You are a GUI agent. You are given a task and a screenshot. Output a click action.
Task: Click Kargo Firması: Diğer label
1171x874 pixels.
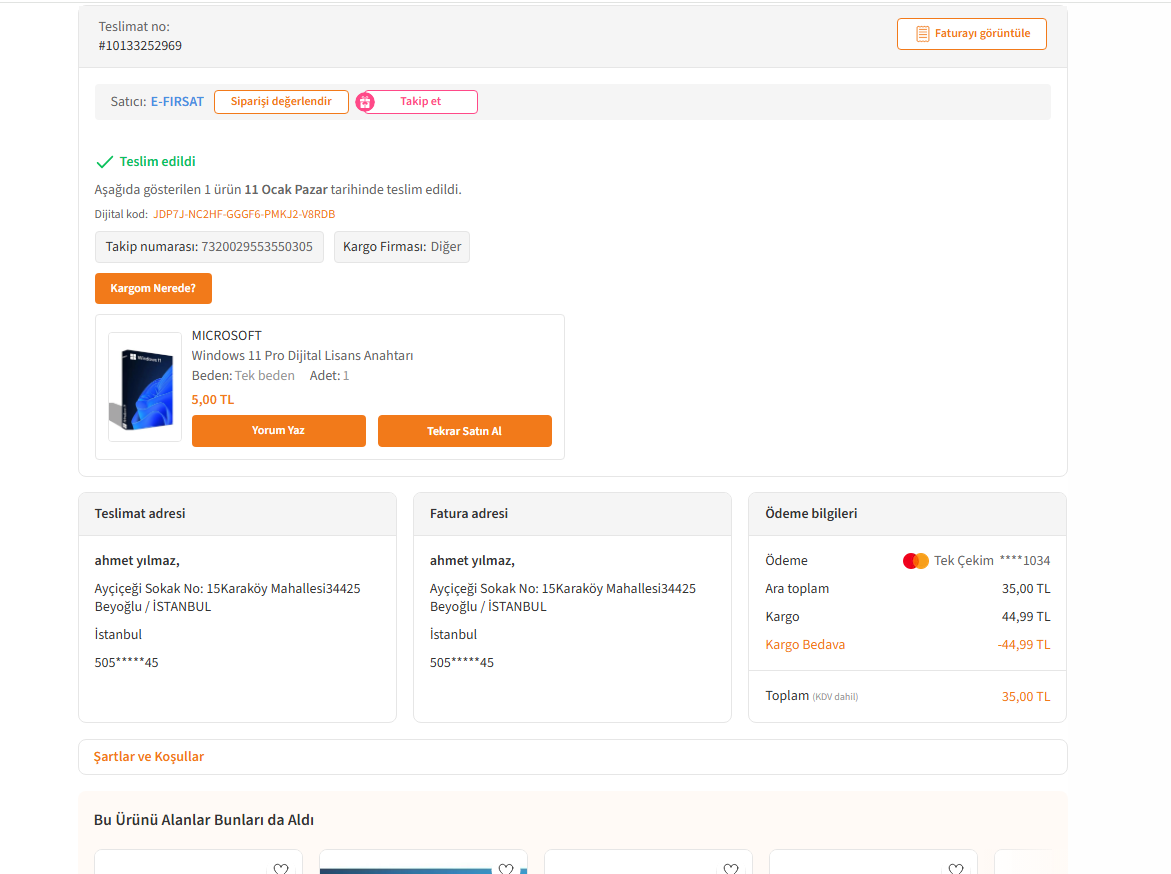click(x=402, y=247)
